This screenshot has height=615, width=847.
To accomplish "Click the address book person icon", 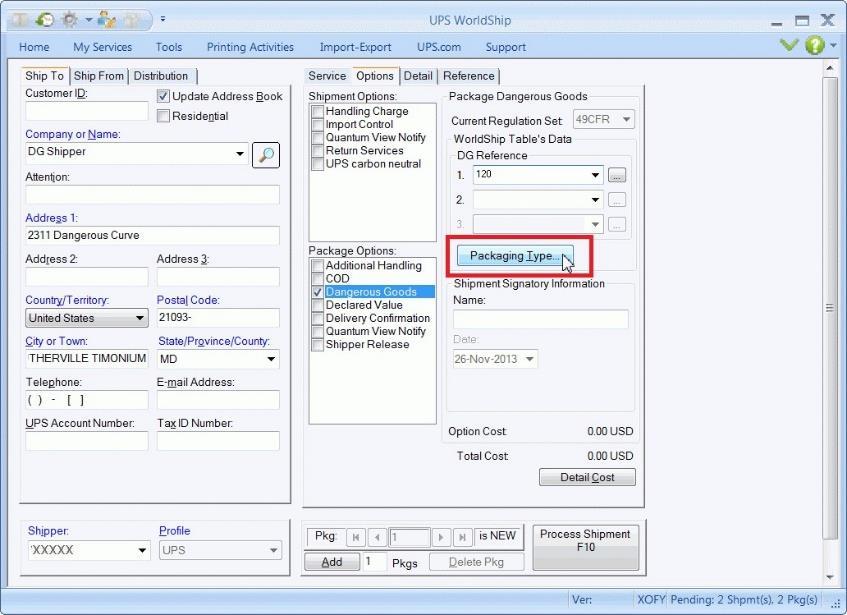I will point(107,20).
